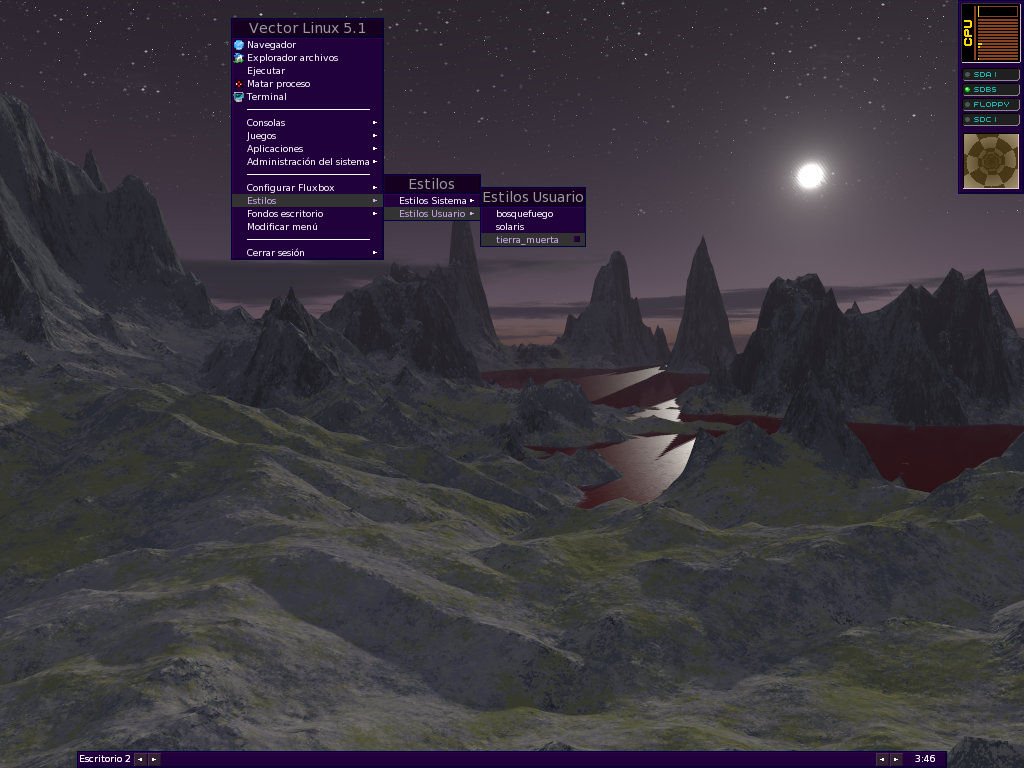Click the toolbar clock showing 3:46
Image resolution: width=1024 pixels, height=768 pixels.
pyautogui.click(x=925, y=759)
